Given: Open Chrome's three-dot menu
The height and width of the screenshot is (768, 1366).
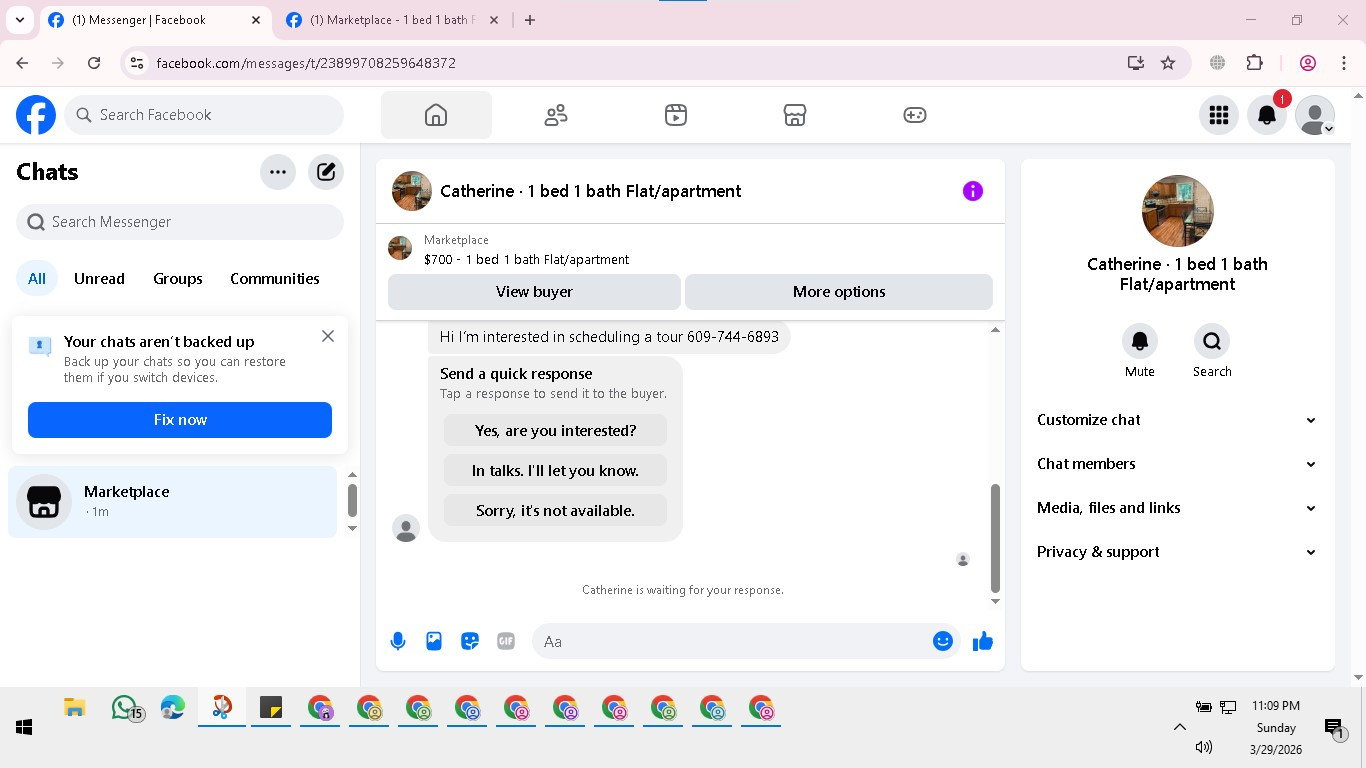Looking at the screenshot, I should click(1344, 63).
